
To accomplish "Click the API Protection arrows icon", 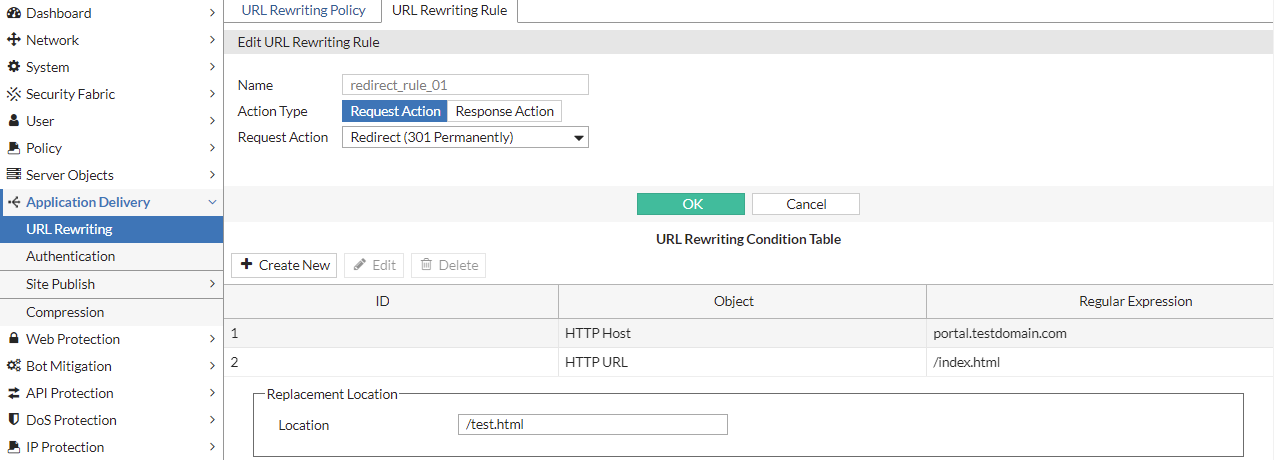I will coord(14,393).
